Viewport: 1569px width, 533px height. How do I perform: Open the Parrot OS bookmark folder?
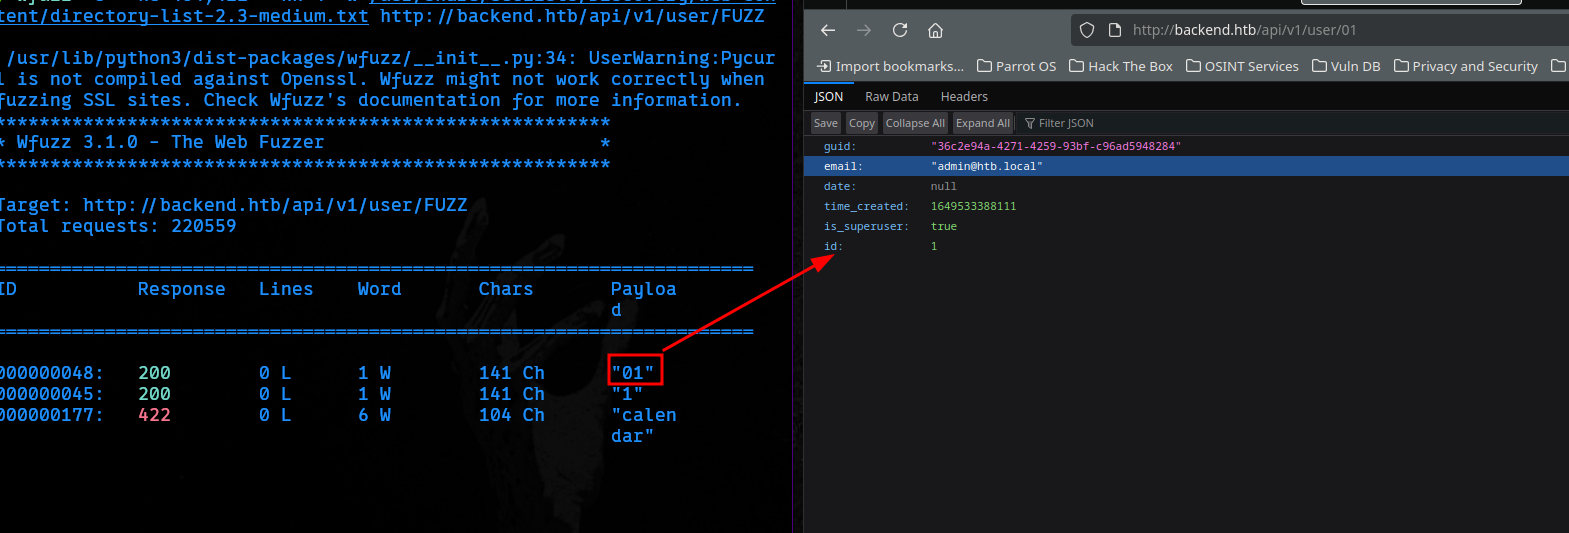[x=1016, y=66]
